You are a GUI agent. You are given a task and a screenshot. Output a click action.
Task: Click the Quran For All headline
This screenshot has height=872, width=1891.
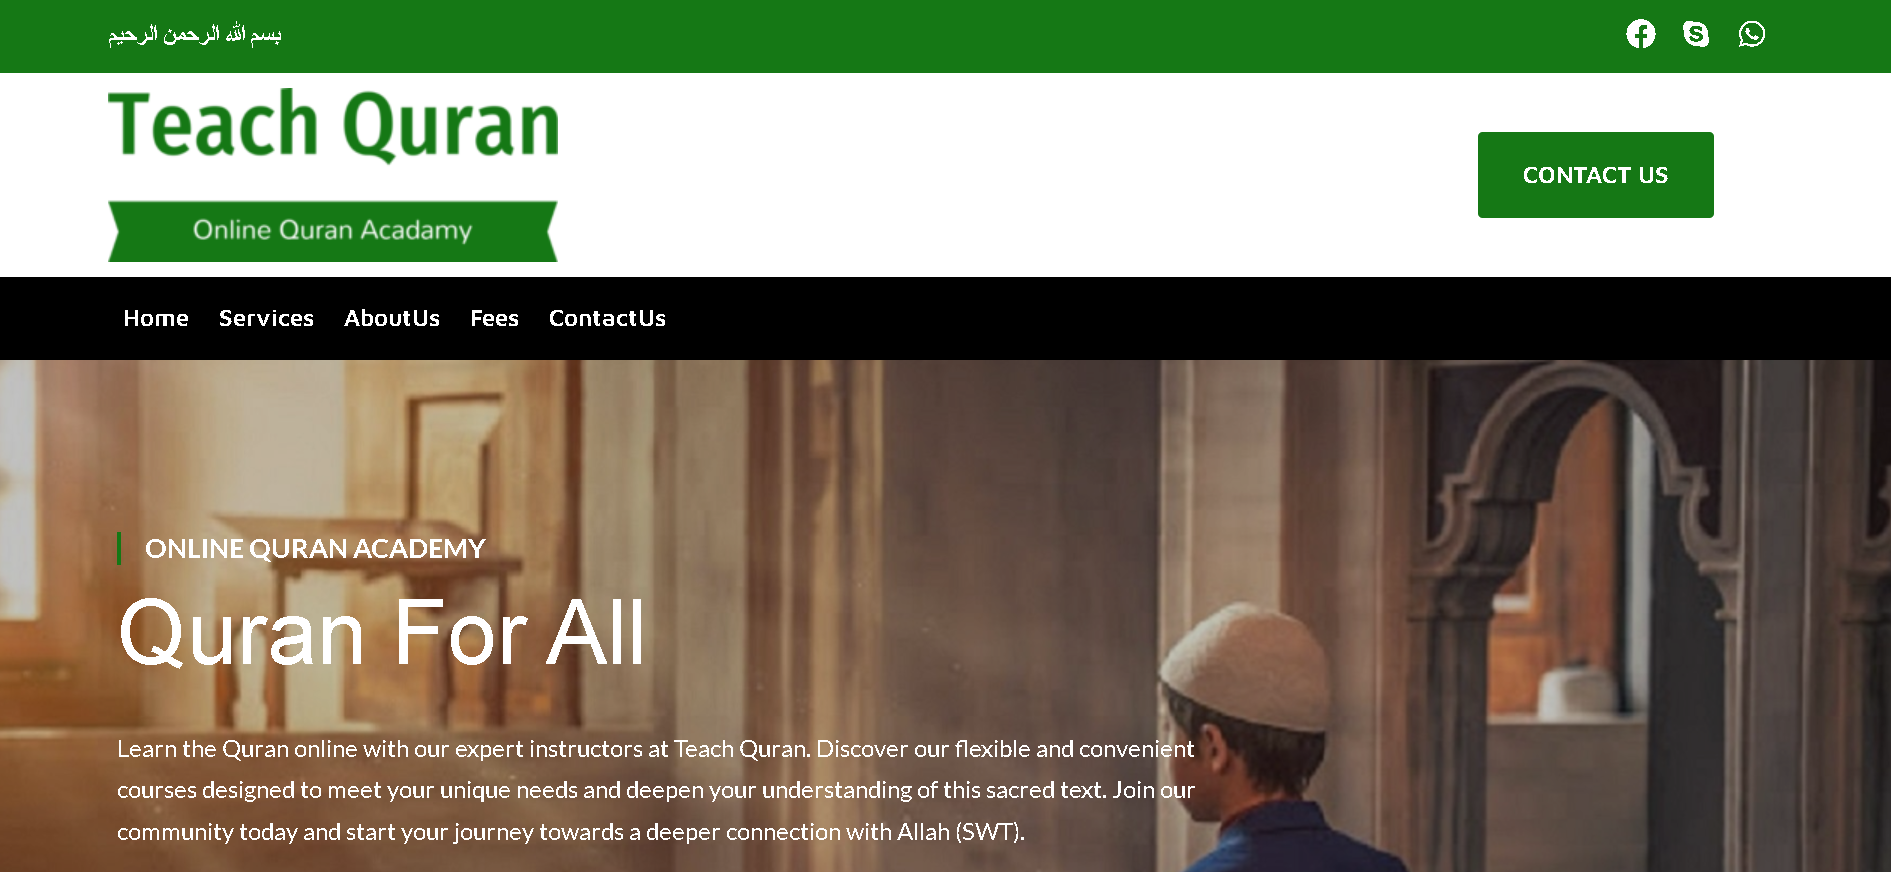(x=382, y=633)
